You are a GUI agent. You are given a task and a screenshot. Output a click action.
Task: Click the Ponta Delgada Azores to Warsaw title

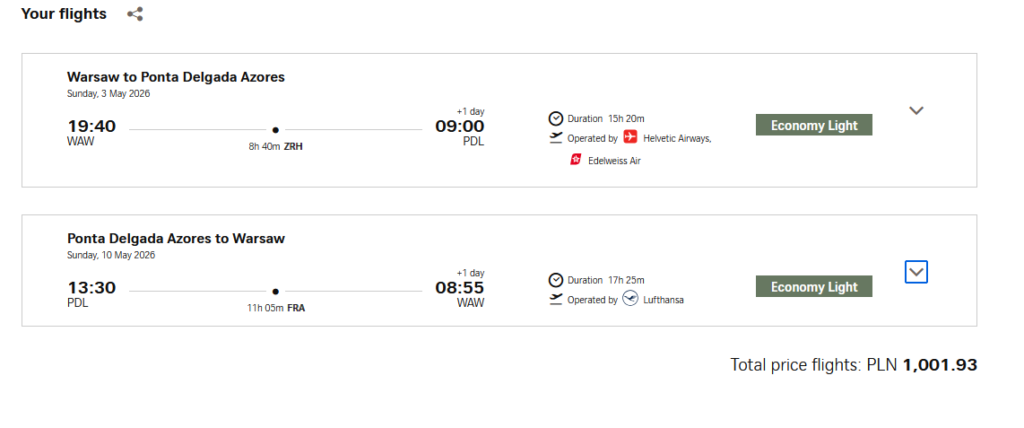pos(176,239)
